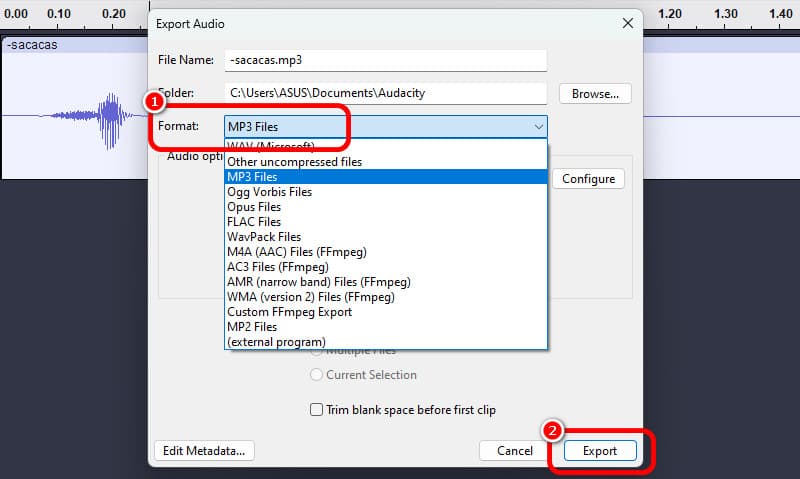Close the Export Audio dialog
800x479 pixels.
click(x=628, y=23)
